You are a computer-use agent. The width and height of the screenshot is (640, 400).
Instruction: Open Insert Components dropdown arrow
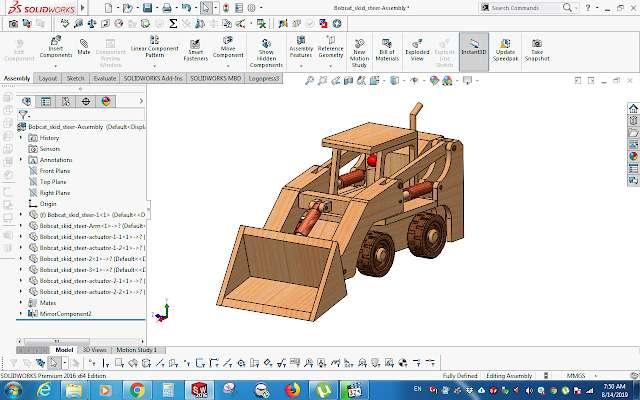click(56, 66)
